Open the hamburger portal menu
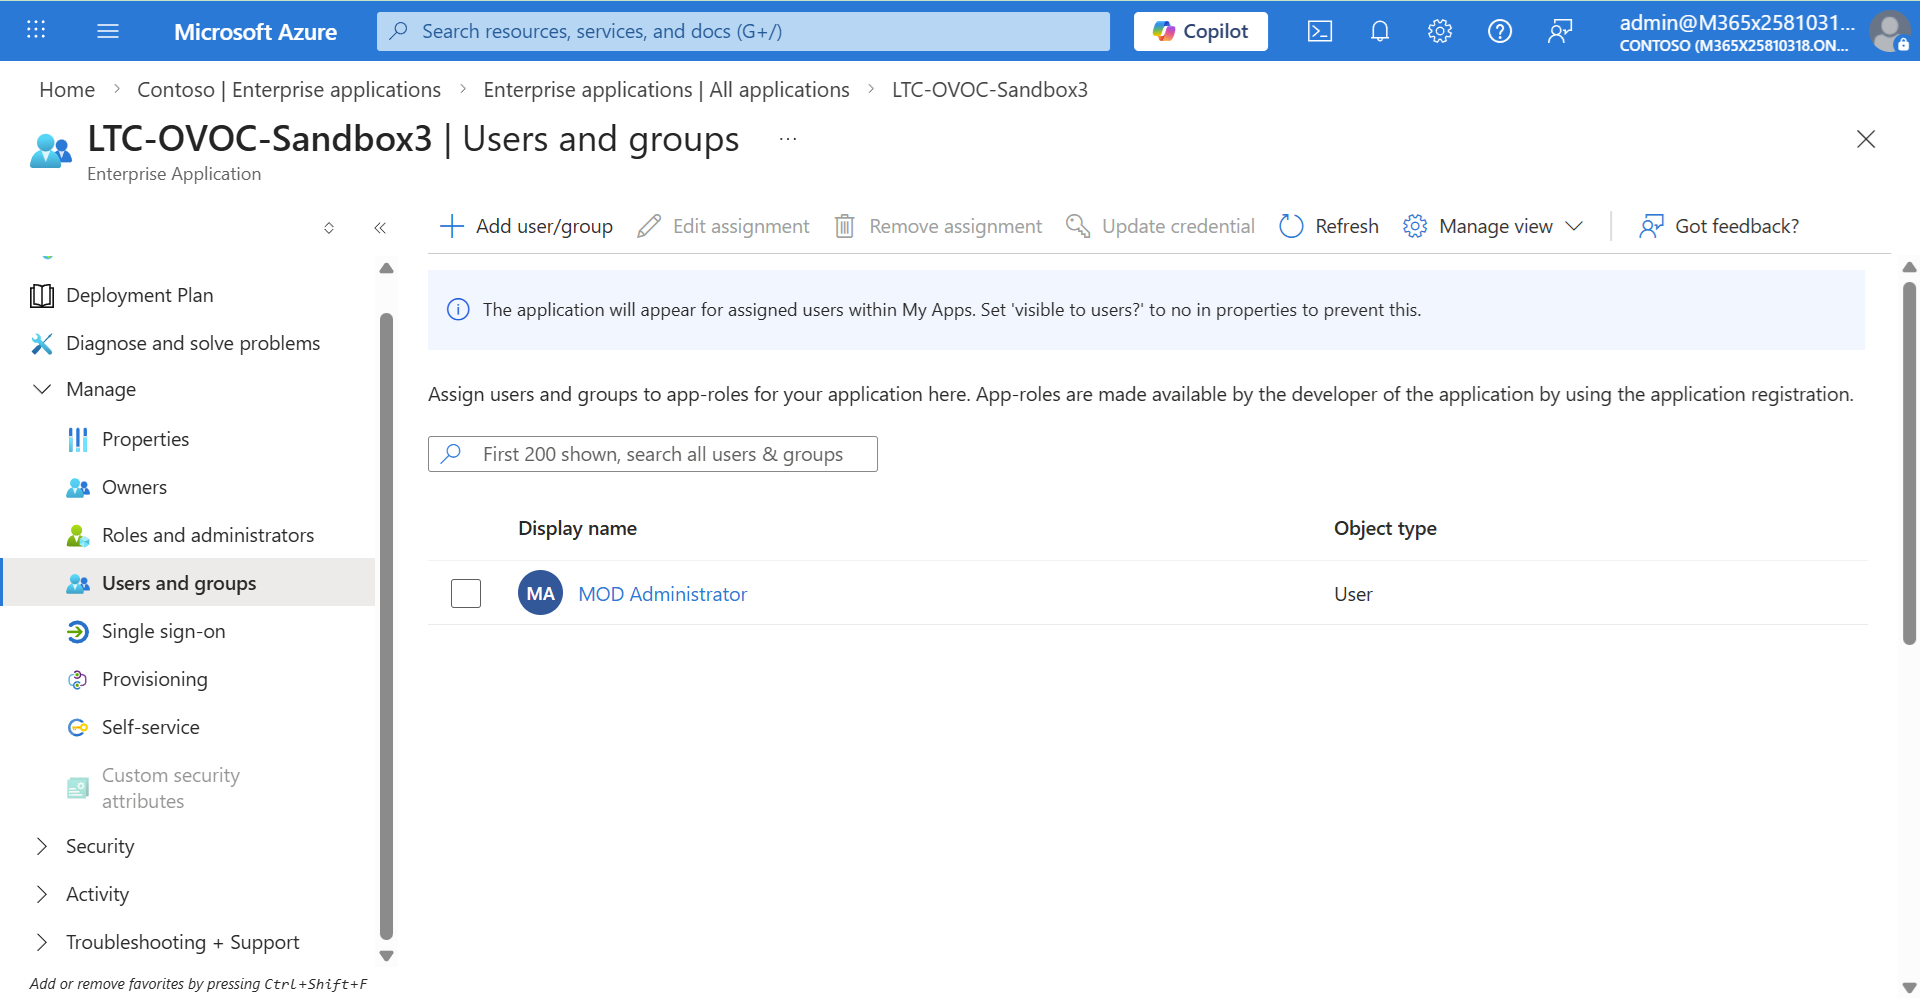 pos(108,31)
